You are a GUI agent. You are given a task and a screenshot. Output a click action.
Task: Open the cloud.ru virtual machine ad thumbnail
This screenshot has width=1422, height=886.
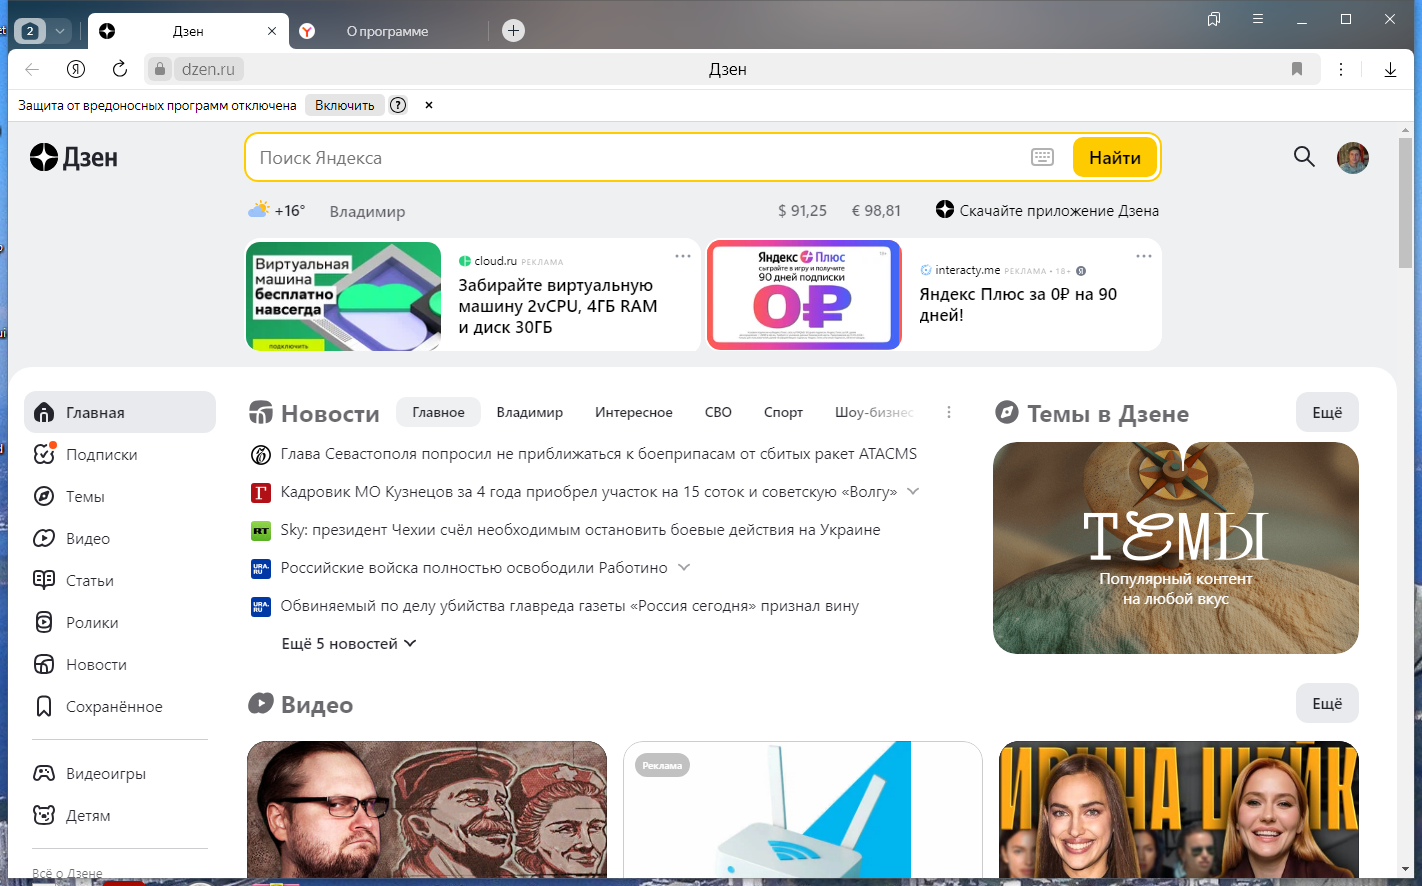344,296
